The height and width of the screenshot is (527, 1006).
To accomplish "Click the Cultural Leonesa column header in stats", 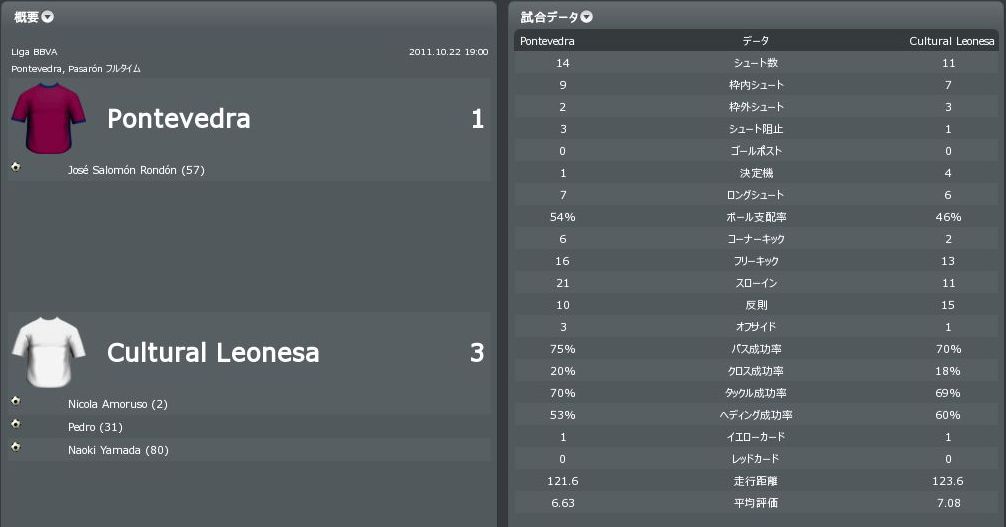I will [951, 41].
